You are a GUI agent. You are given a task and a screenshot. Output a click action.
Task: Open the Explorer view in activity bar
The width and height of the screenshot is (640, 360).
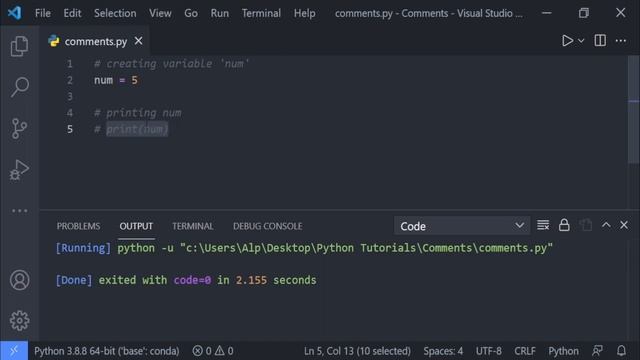click(19, 46)
